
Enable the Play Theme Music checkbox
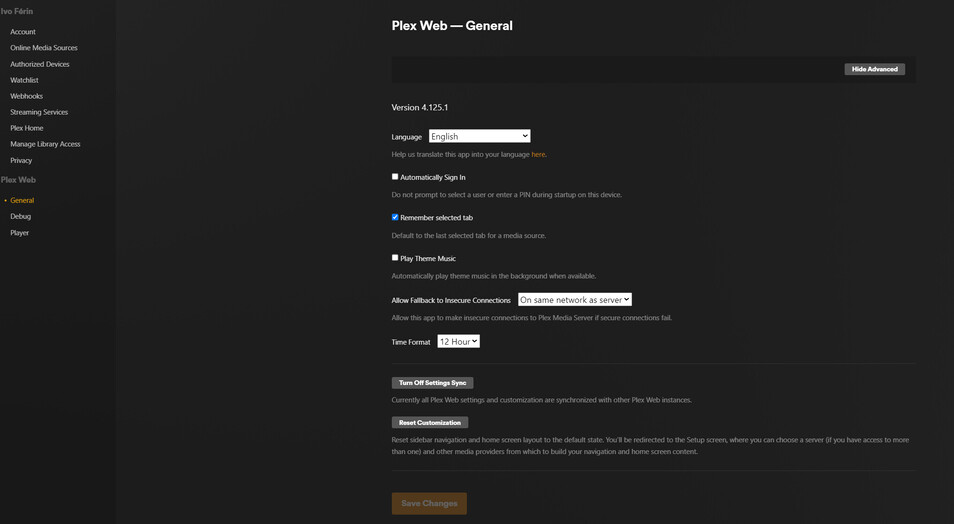[395, 258]
